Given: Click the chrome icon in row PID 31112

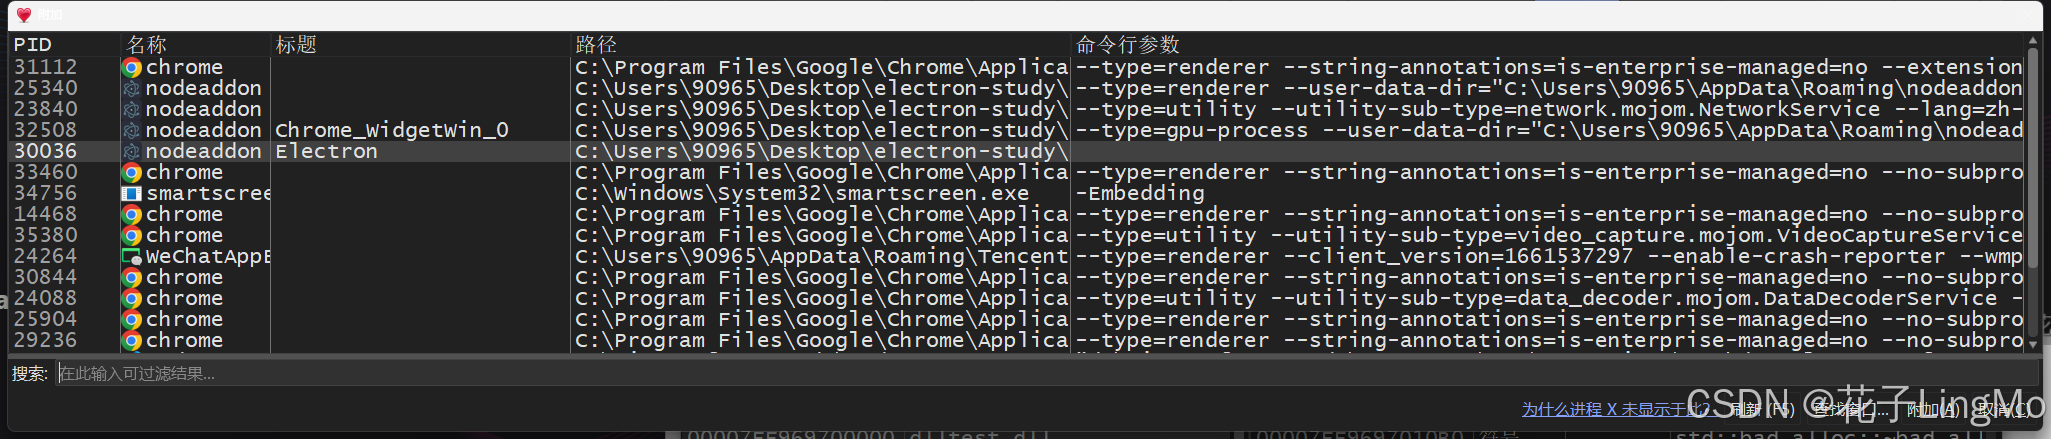Looking at the screenshot, I should [132, 68].
